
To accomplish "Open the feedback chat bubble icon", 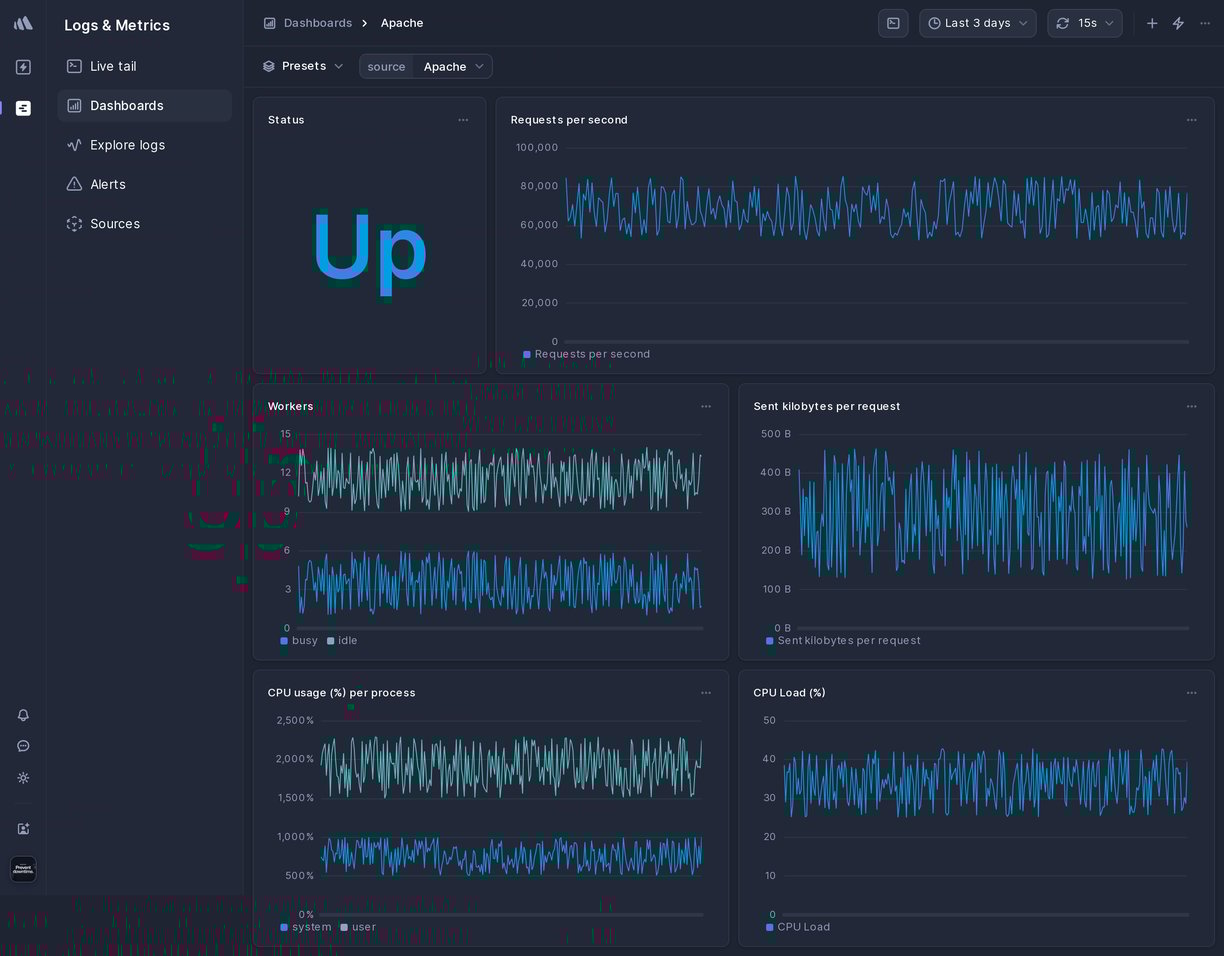I will (23, 746).
